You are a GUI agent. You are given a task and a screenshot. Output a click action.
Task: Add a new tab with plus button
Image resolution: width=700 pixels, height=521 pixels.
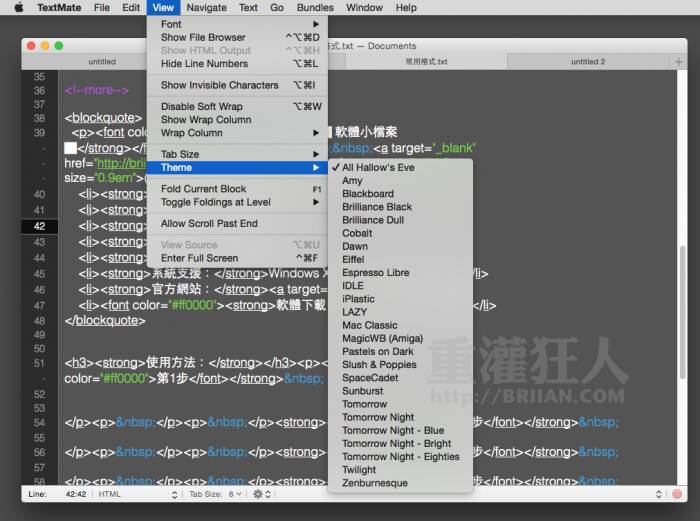(679, 62)
